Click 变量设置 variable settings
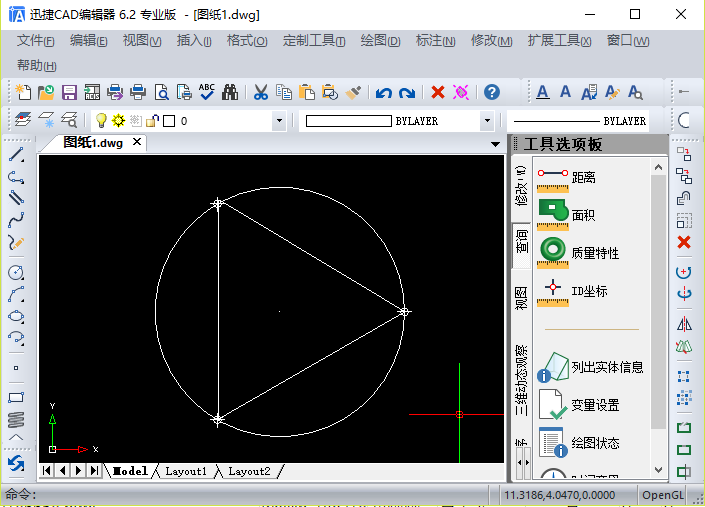 click(579, 405)
